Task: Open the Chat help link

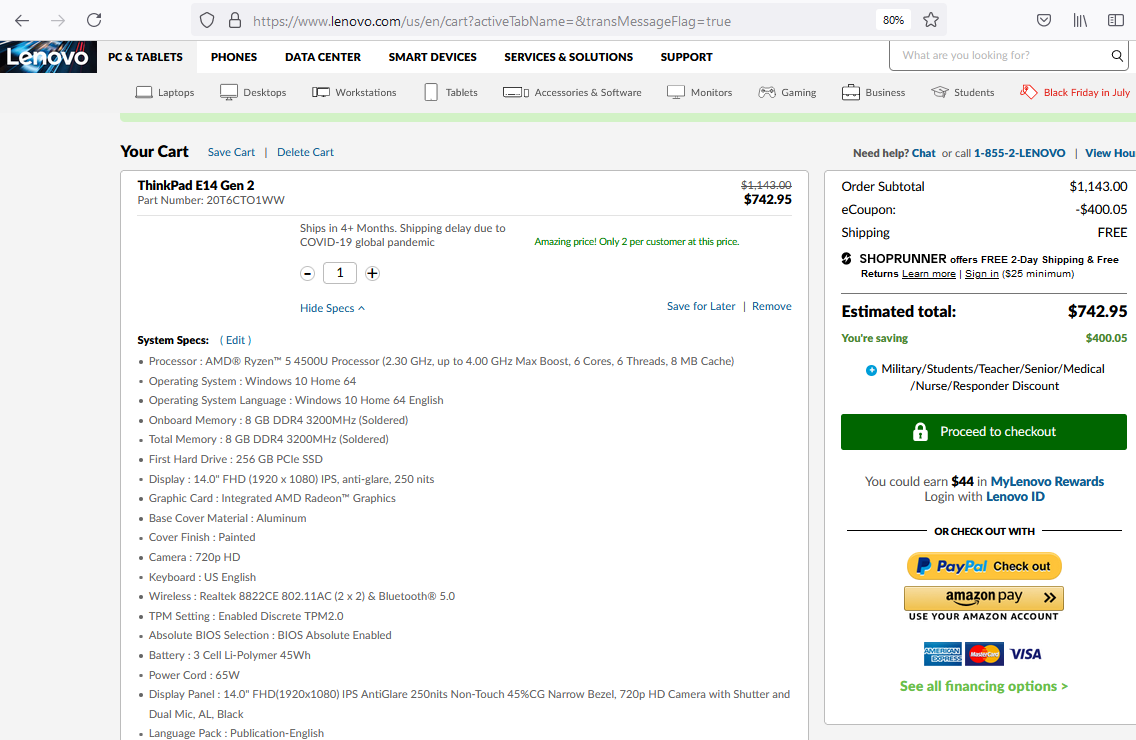Action: pyautogui.click(x=924, y=153)
